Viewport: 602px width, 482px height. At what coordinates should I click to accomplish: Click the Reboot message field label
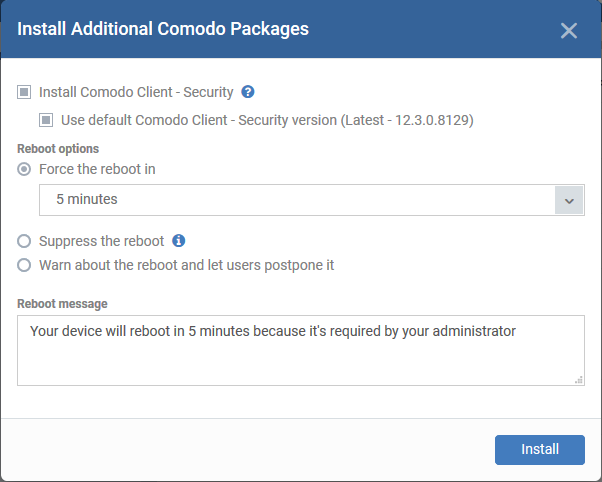[62, 304]
